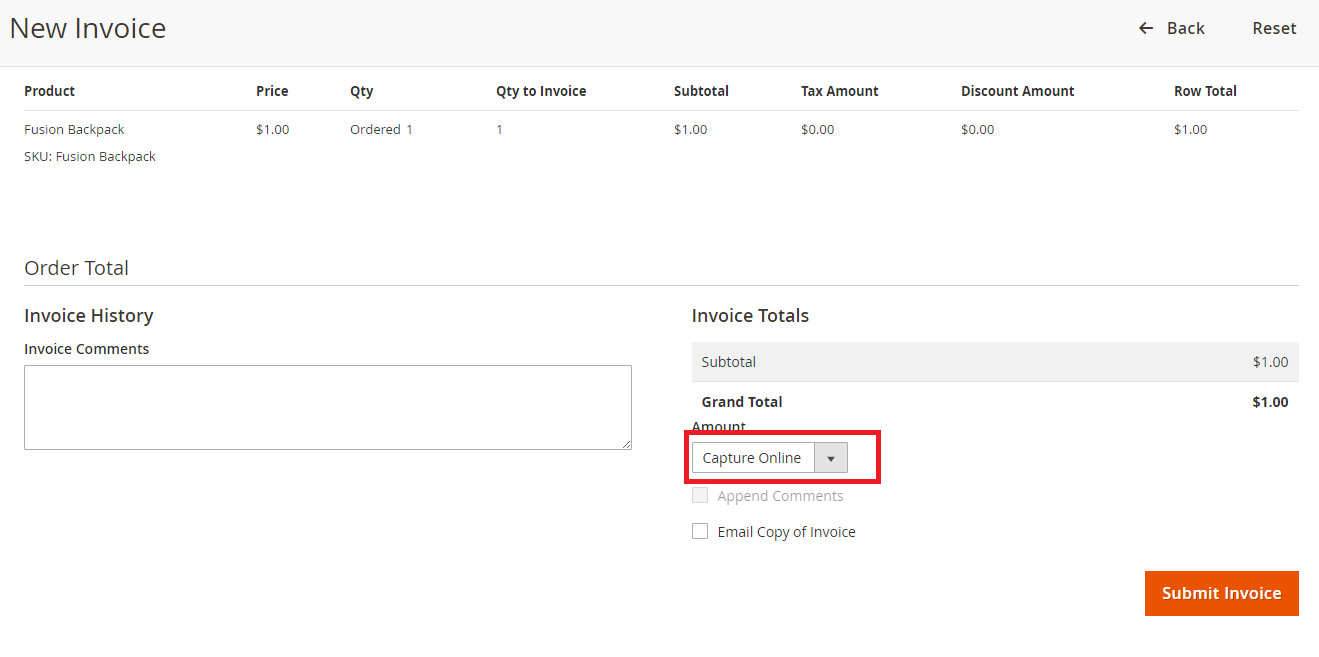Screen dimensions: 1319x657
Task: Click the back arrow icon beside Back
Action: [x=1145, y=28]
